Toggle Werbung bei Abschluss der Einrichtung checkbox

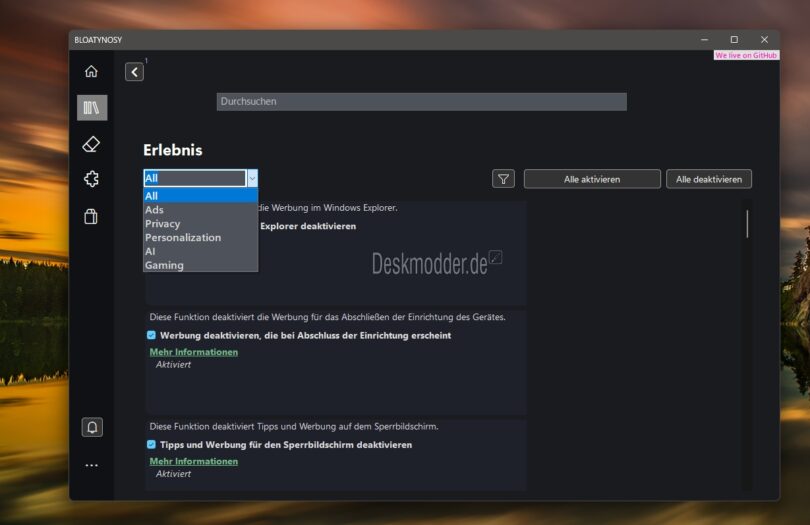pyautogui.click(x=151, y=335)
